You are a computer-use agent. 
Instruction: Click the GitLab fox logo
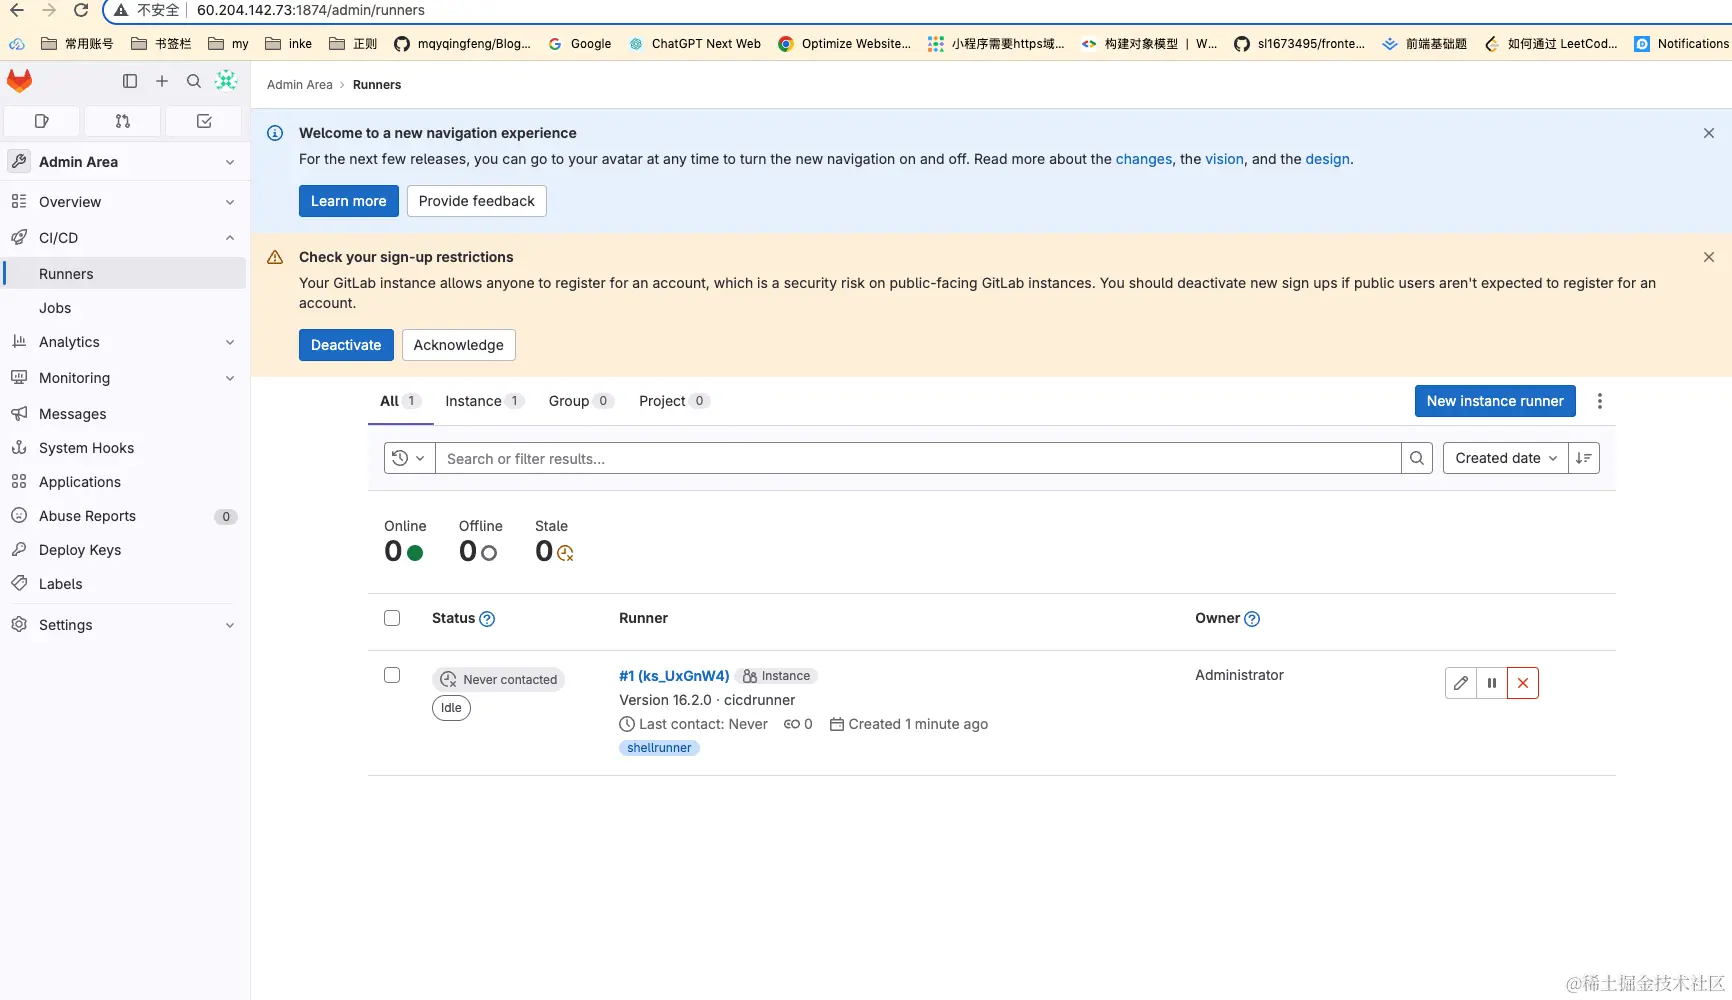point(20,81)
